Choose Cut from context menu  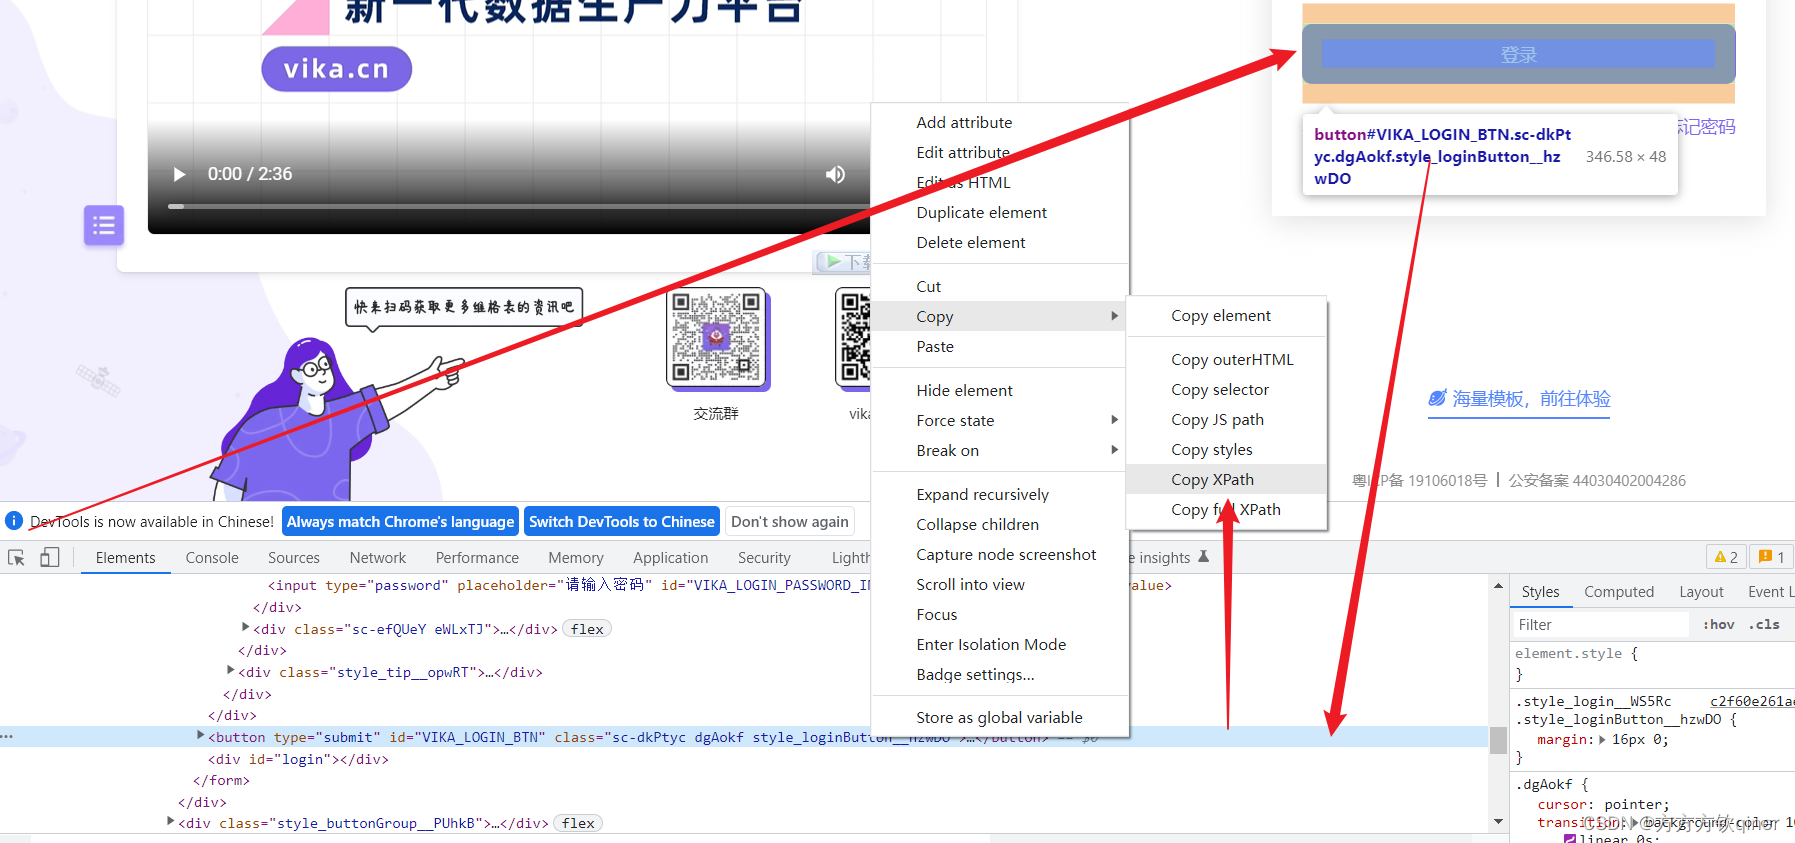1000,286
